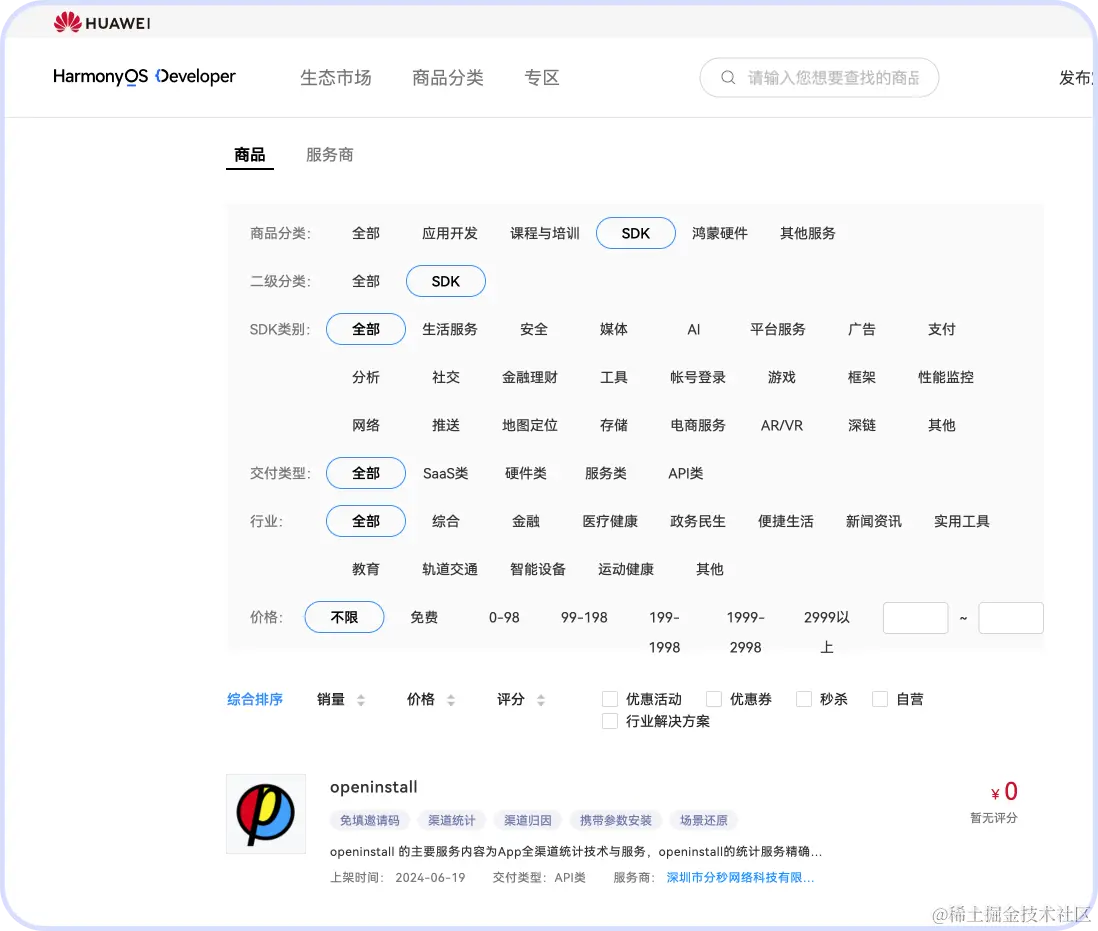The height and width of the screenshot is (931, 1098).
Task: Click the search magnifier icon
Action: tap(728, 78)
